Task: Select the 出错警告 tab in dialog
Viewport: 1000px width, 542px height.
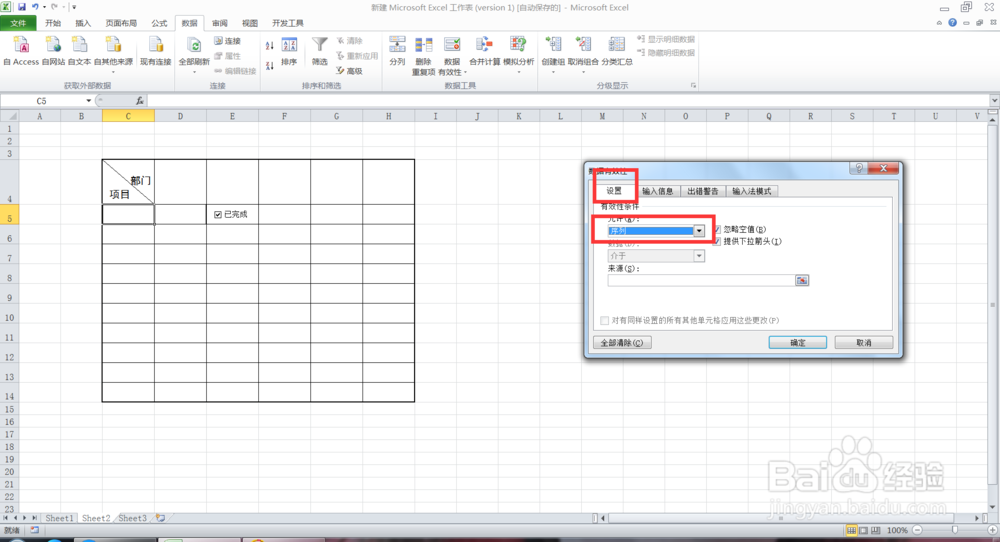Action: coord(703,191)
